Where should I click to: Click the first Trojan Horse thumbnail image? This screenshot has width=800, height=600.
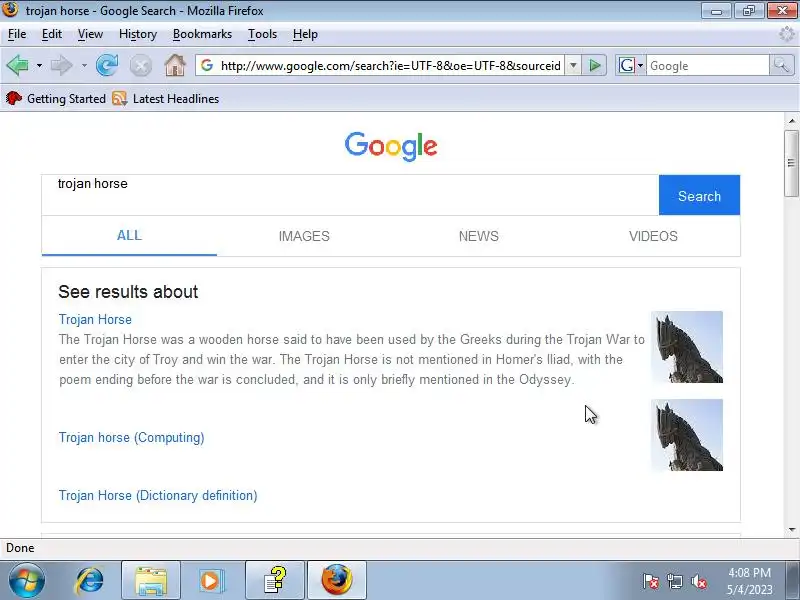click(x=687, y=347)
